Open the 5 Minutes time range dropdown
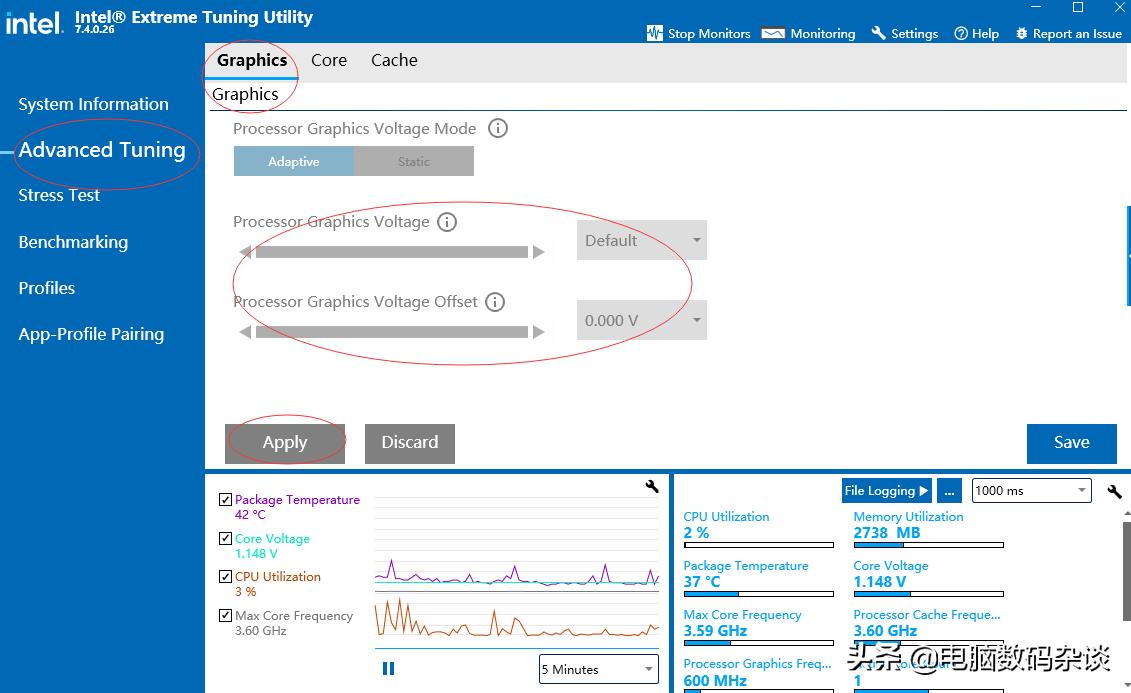1131x693 pixels. 599,669
